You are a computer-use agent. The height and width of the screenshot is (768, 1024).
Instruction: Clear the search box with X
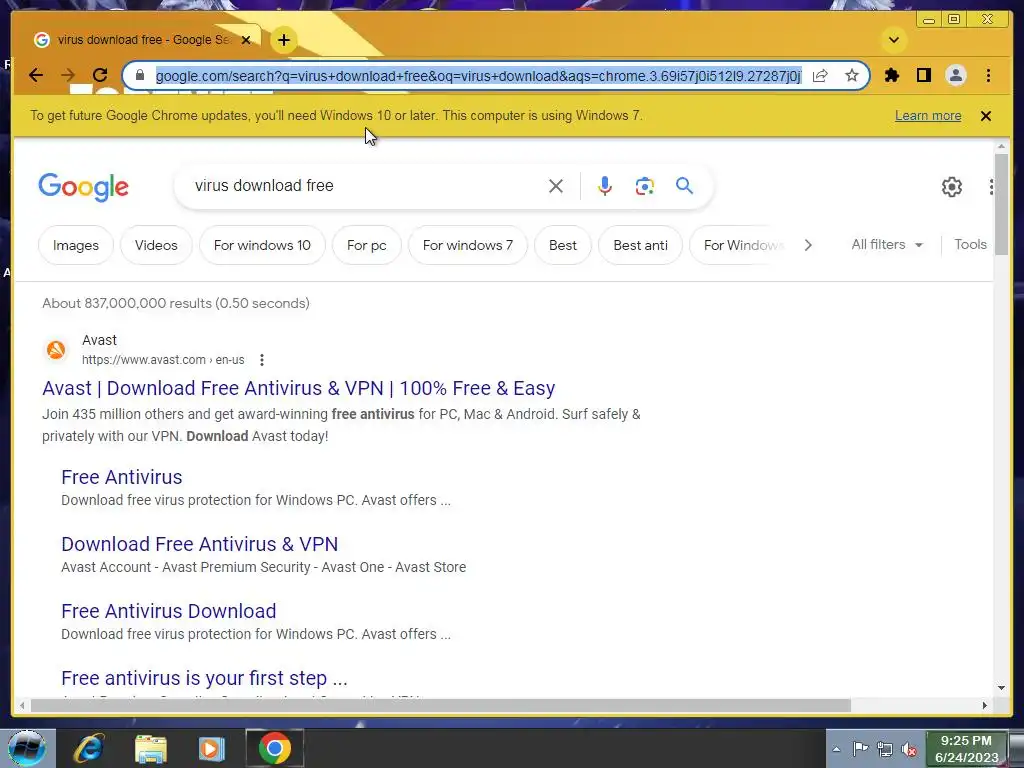coord(556,186)
